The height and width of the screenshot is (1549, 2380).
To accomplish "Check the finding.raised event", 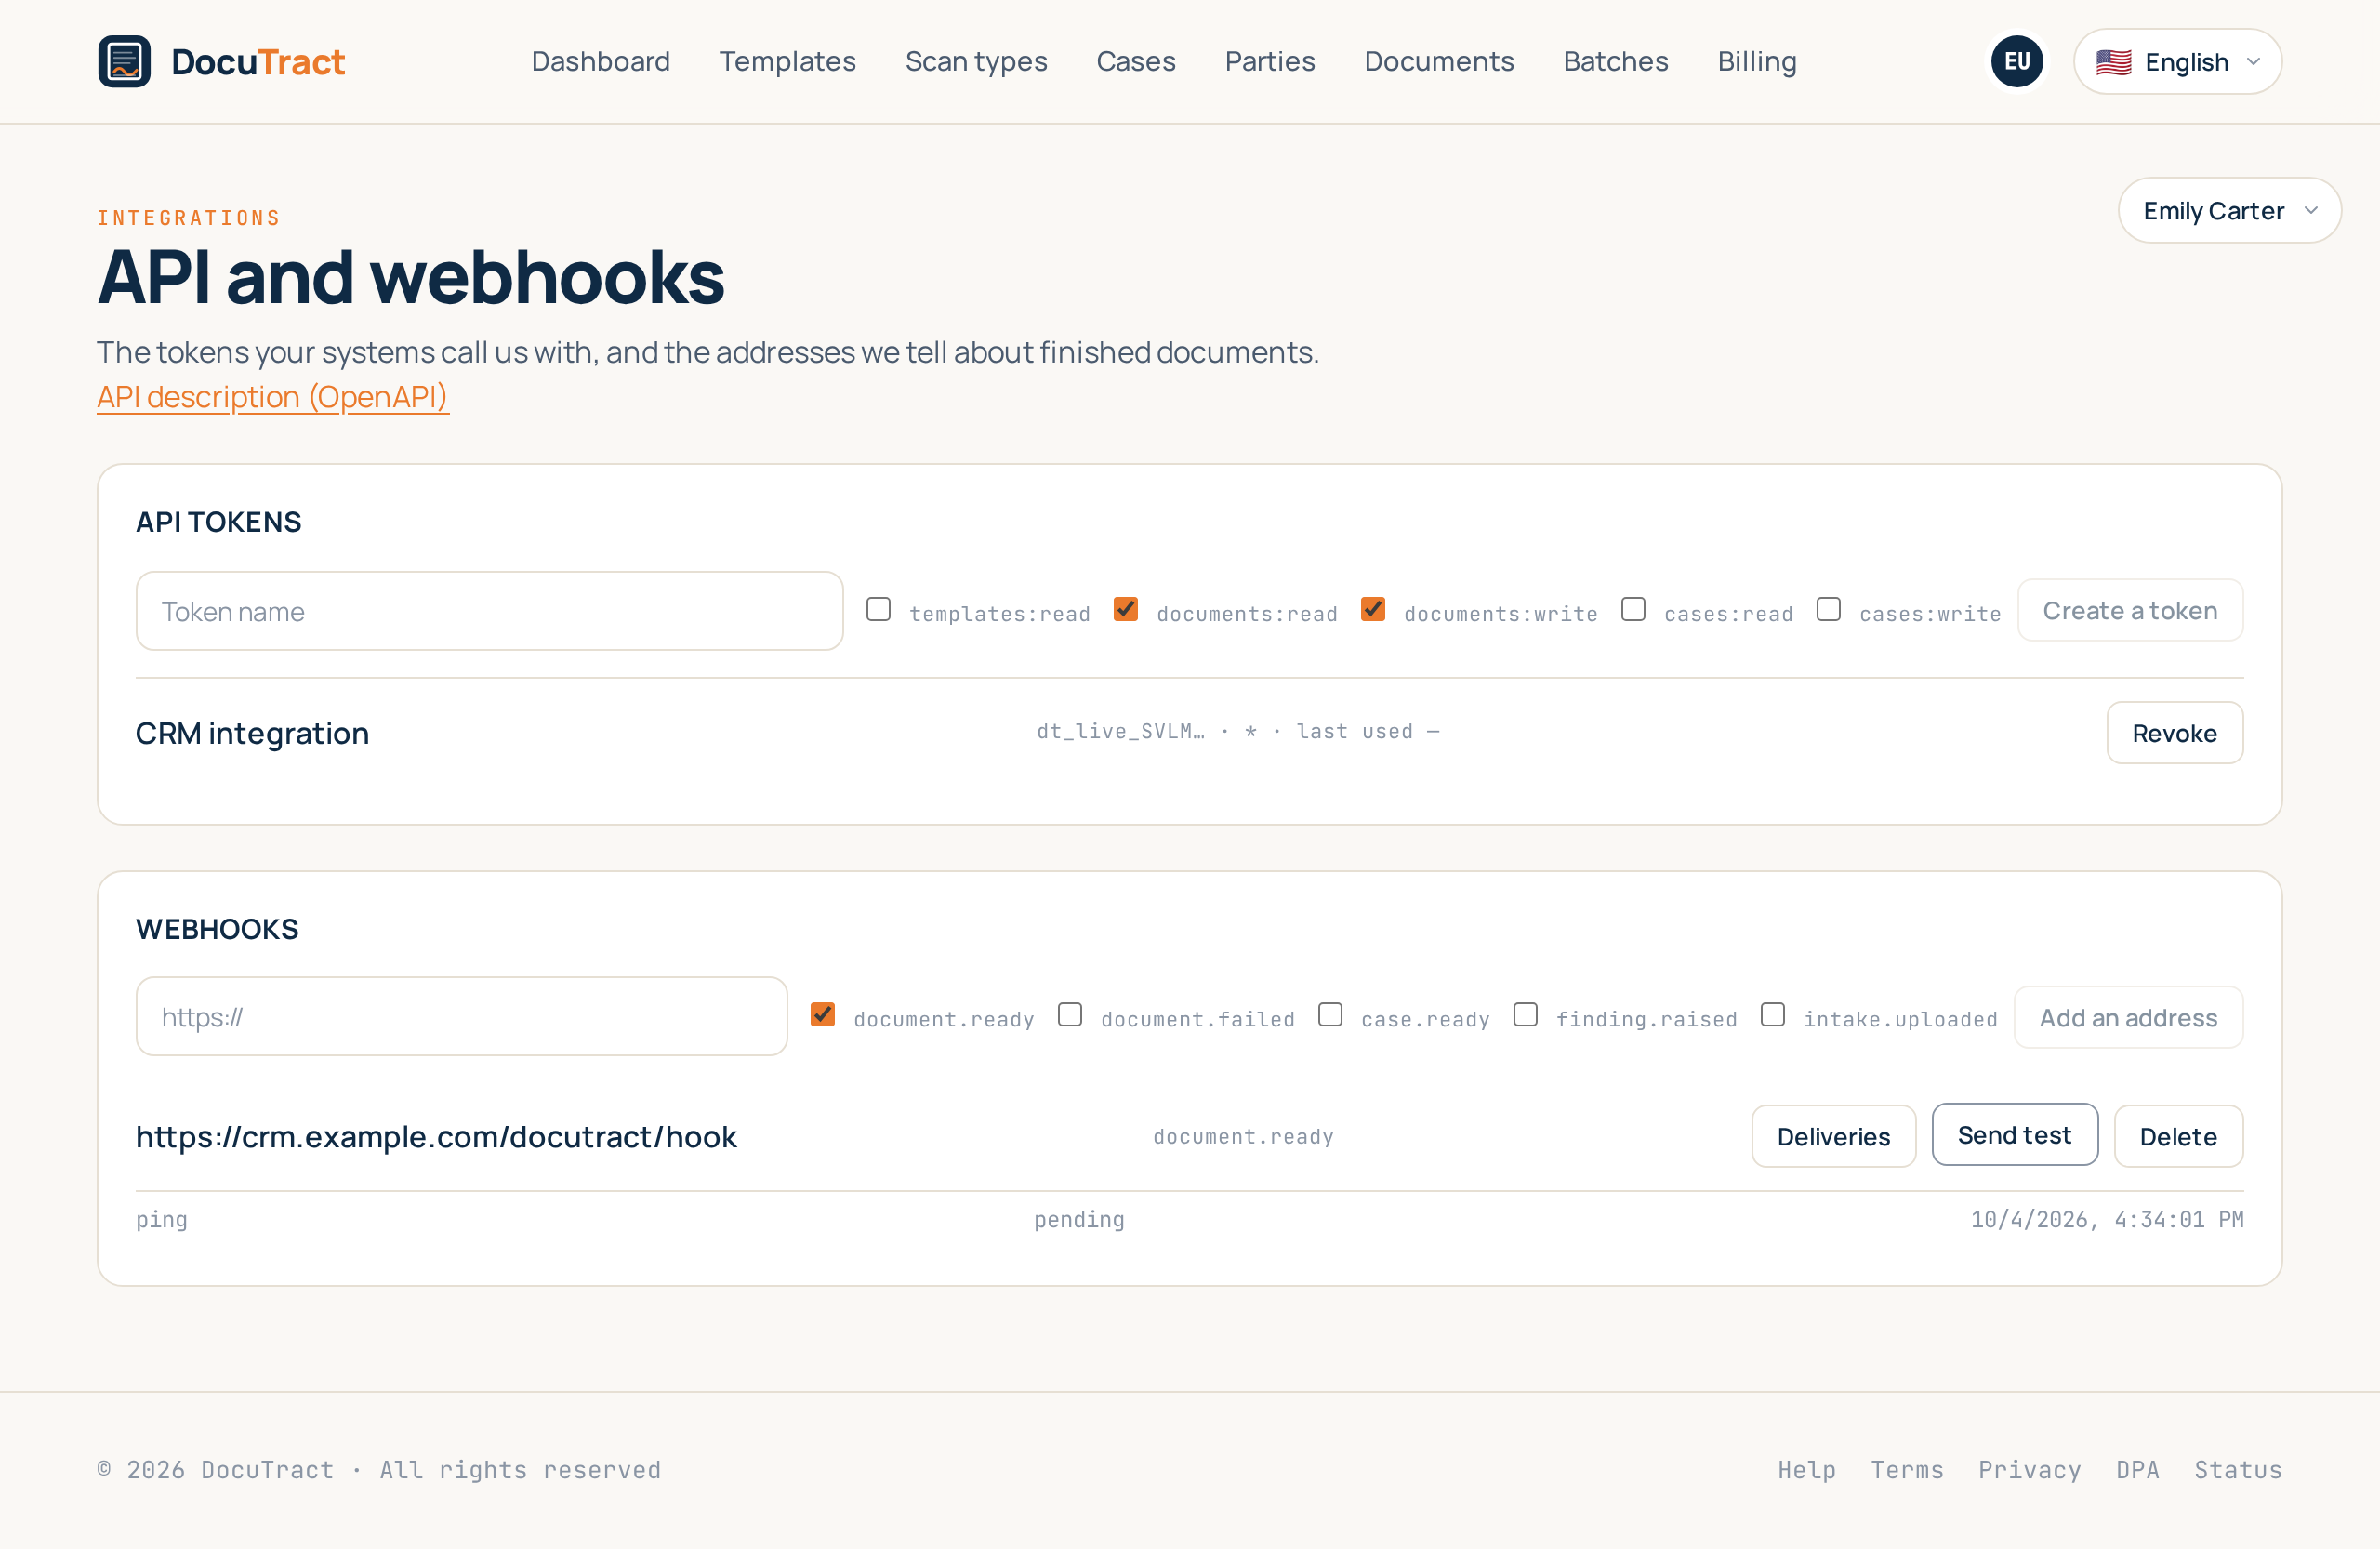I will (1525, 1014).
